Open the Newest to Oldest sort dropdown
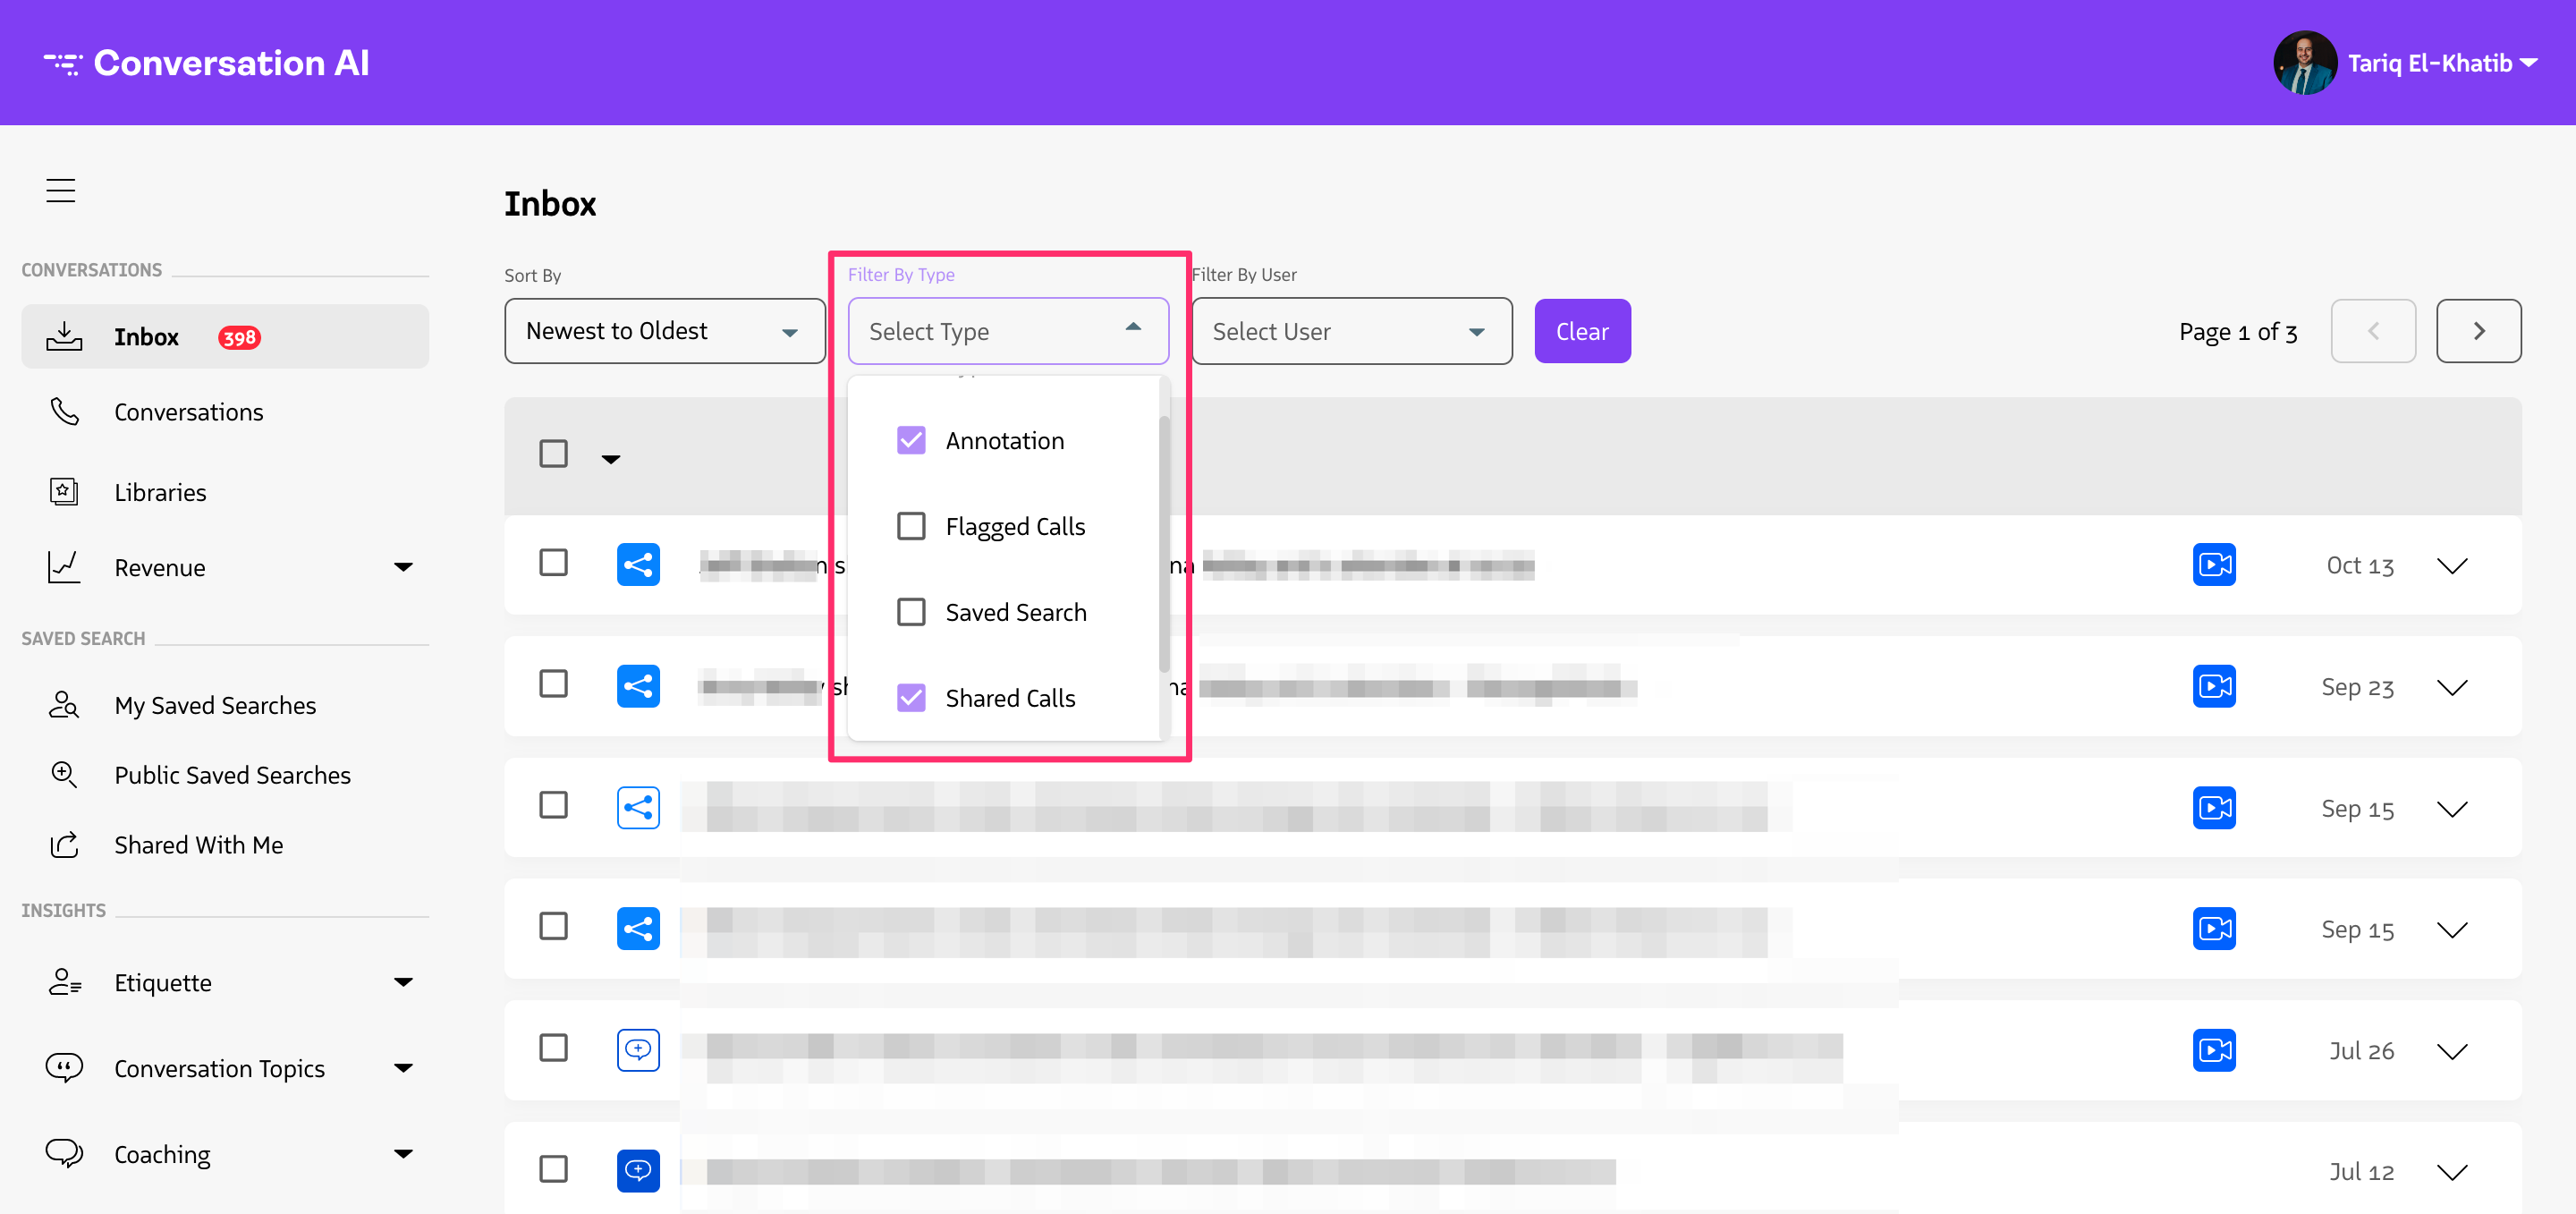Screen dimensions: 2576x1214 pos(664,330)
